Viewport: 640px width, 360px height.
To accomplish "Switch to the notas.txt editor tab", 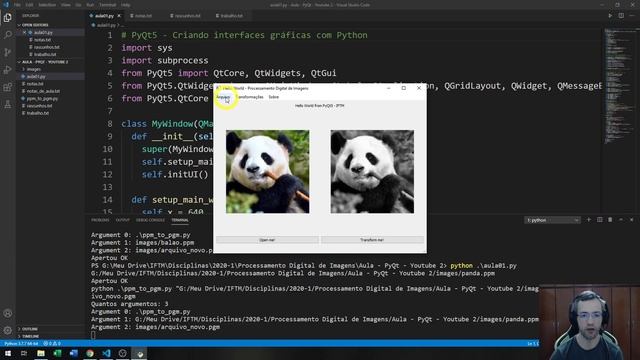I will pyautogui.click(x=143, y=16).
